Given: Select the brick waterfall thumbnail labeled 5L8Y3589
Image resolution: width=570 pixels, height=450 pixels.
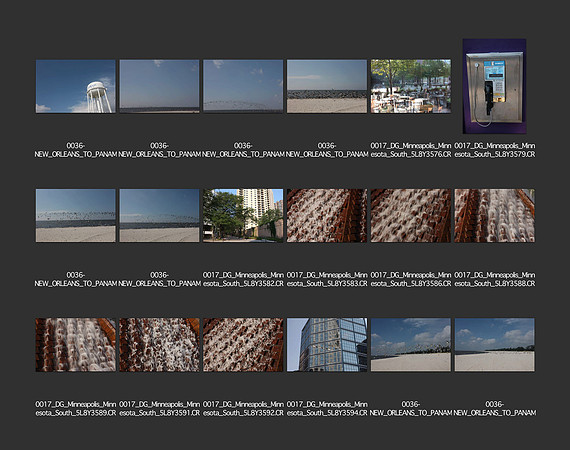Looking at the screenshot, I should [x=76, y=345].
